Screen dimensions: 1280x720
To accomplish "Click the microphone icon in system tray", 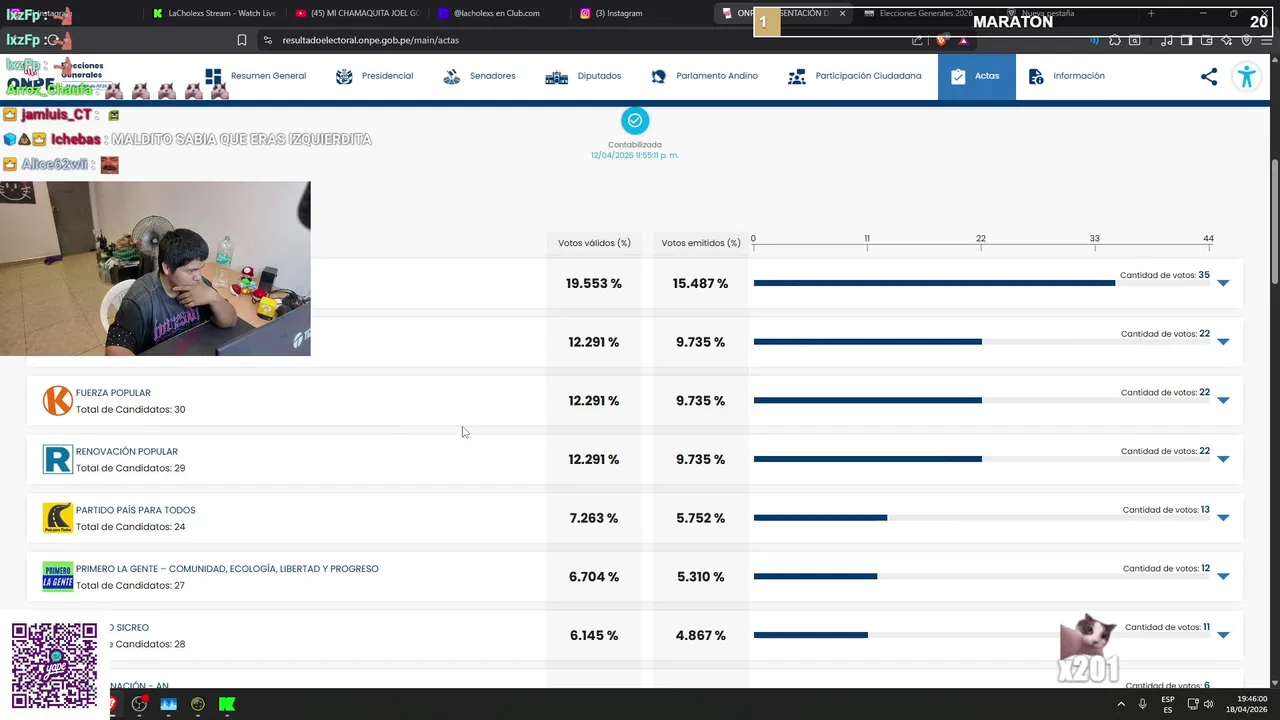I will (1143, 704).
